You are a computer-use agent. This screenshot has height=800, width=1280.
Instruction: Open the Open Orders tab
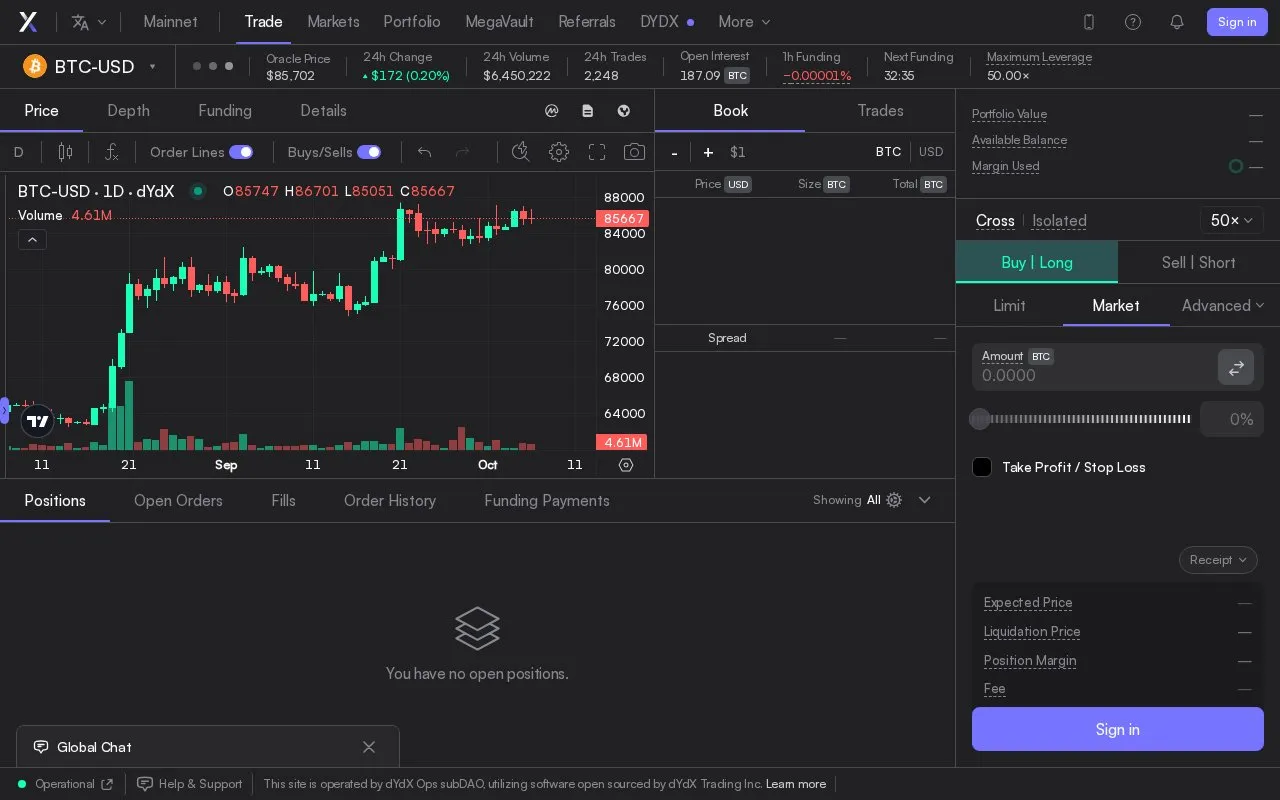point(178,501)
